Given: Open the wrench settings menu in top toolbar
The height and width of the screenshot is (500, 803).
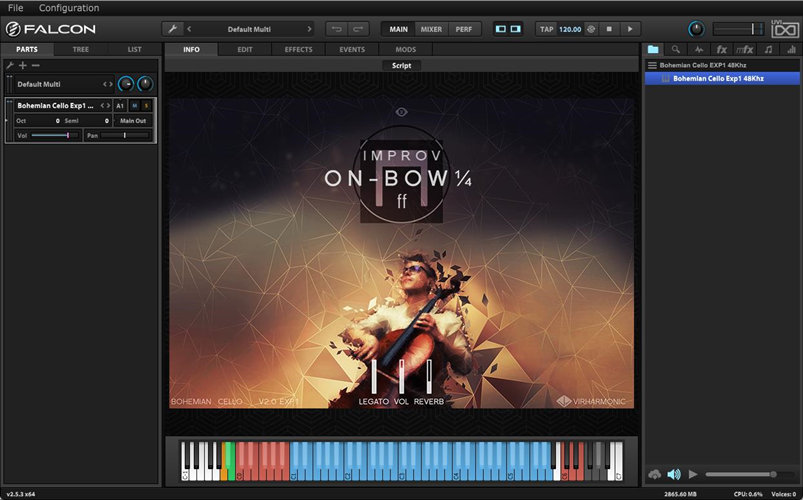Looking at the screenshot, I should (172, 29).
